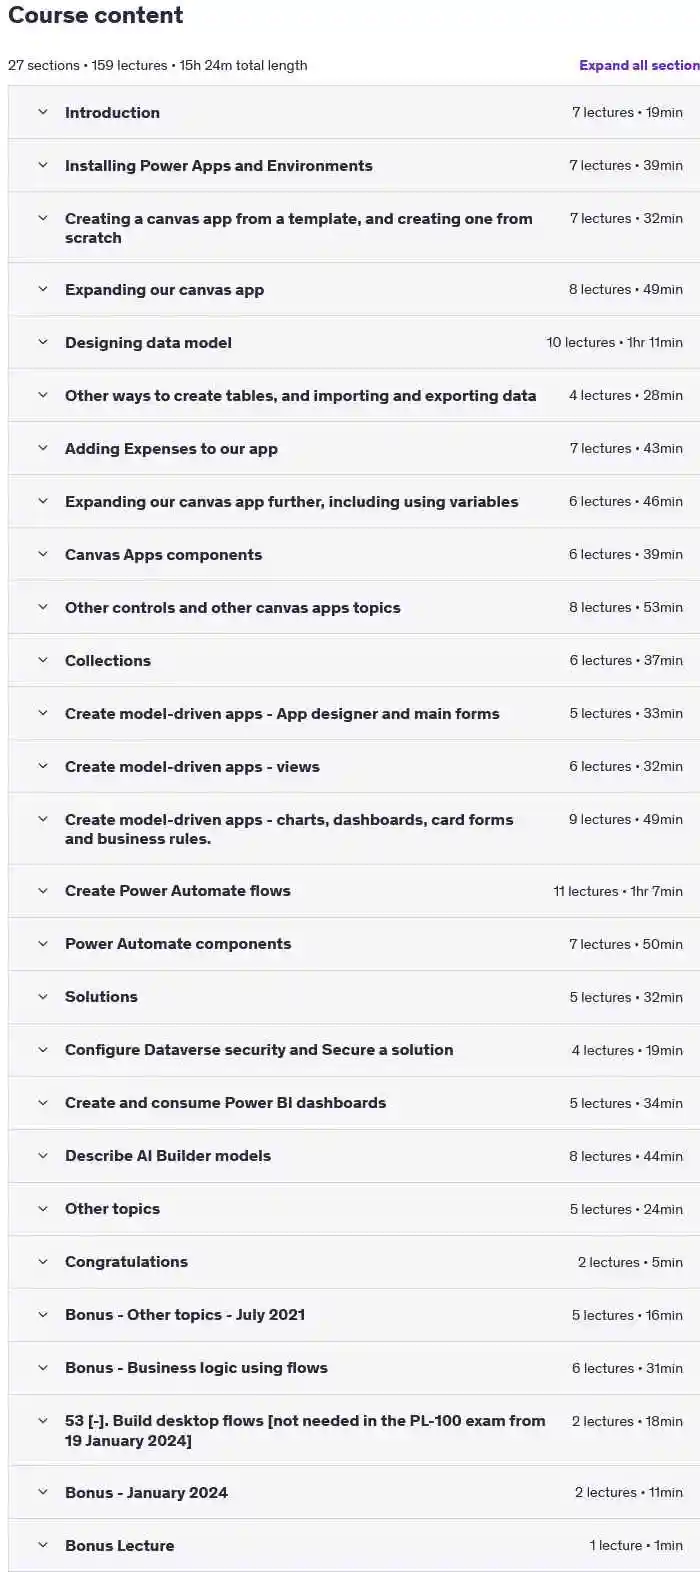This screenshot has height=1572, width=700.
Task: Expand the Introduction section chevron
Action: 43,112
